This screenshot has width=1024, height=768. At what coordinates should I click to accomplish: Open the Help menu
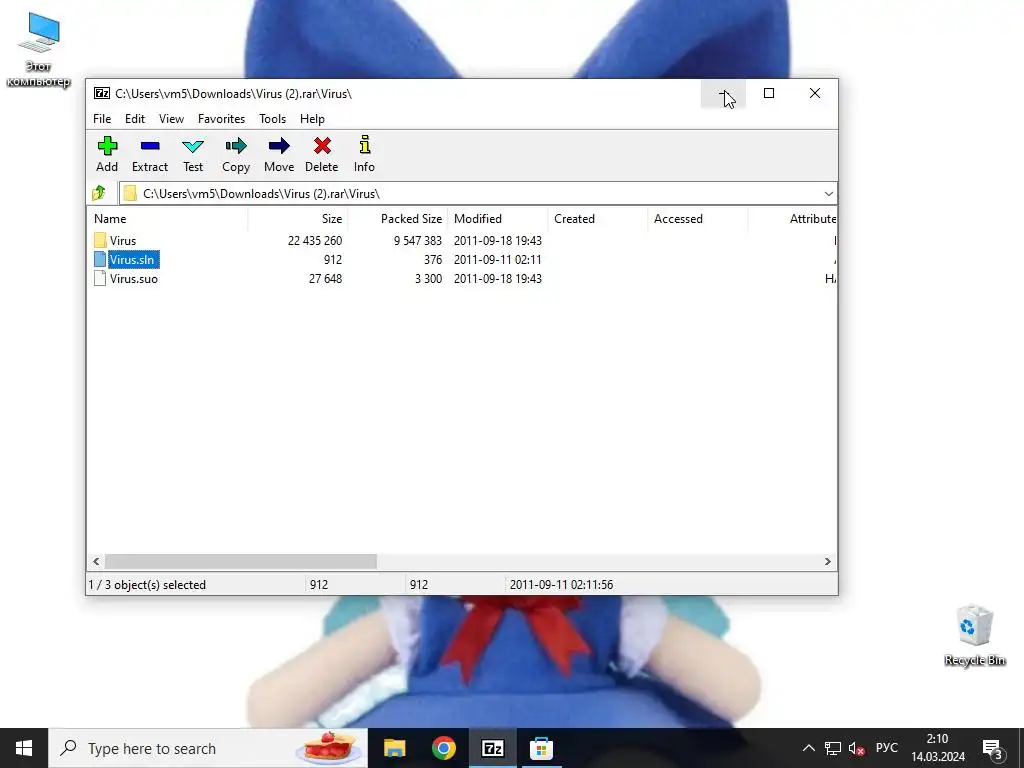pyautogui.click(x=312, y=119)
